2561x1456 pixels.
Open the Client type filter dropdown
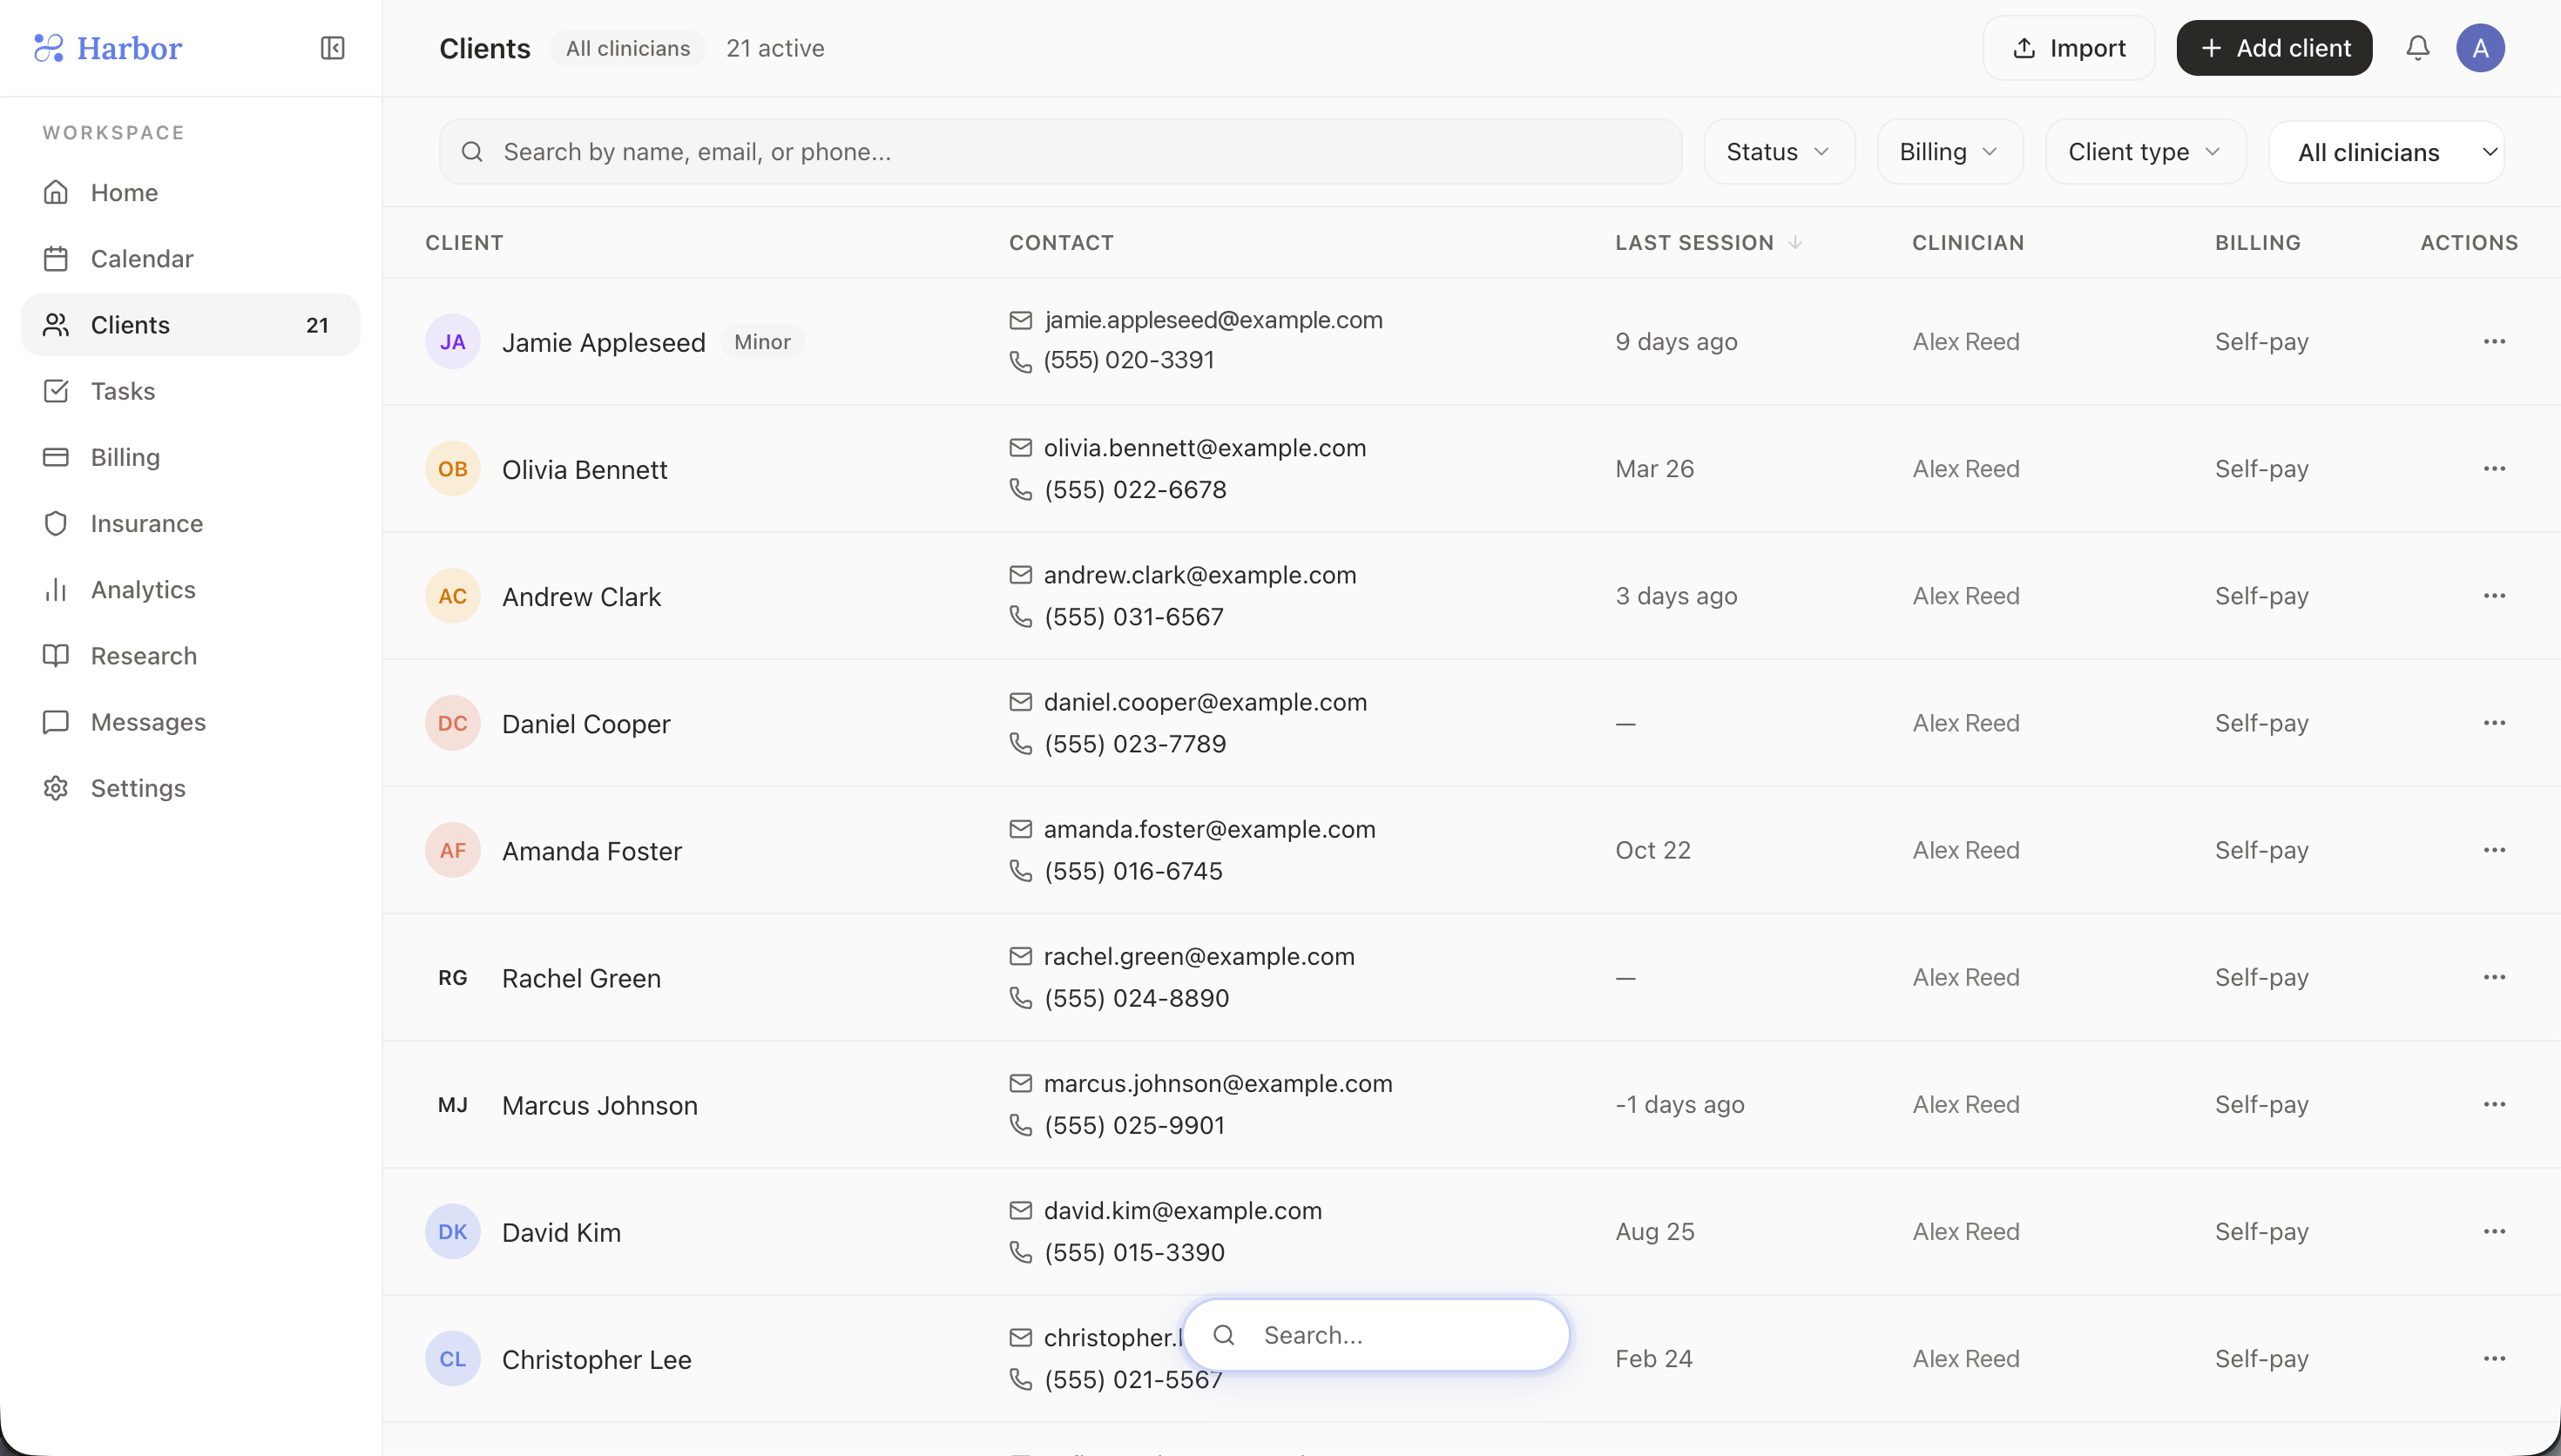point(2146,152)
